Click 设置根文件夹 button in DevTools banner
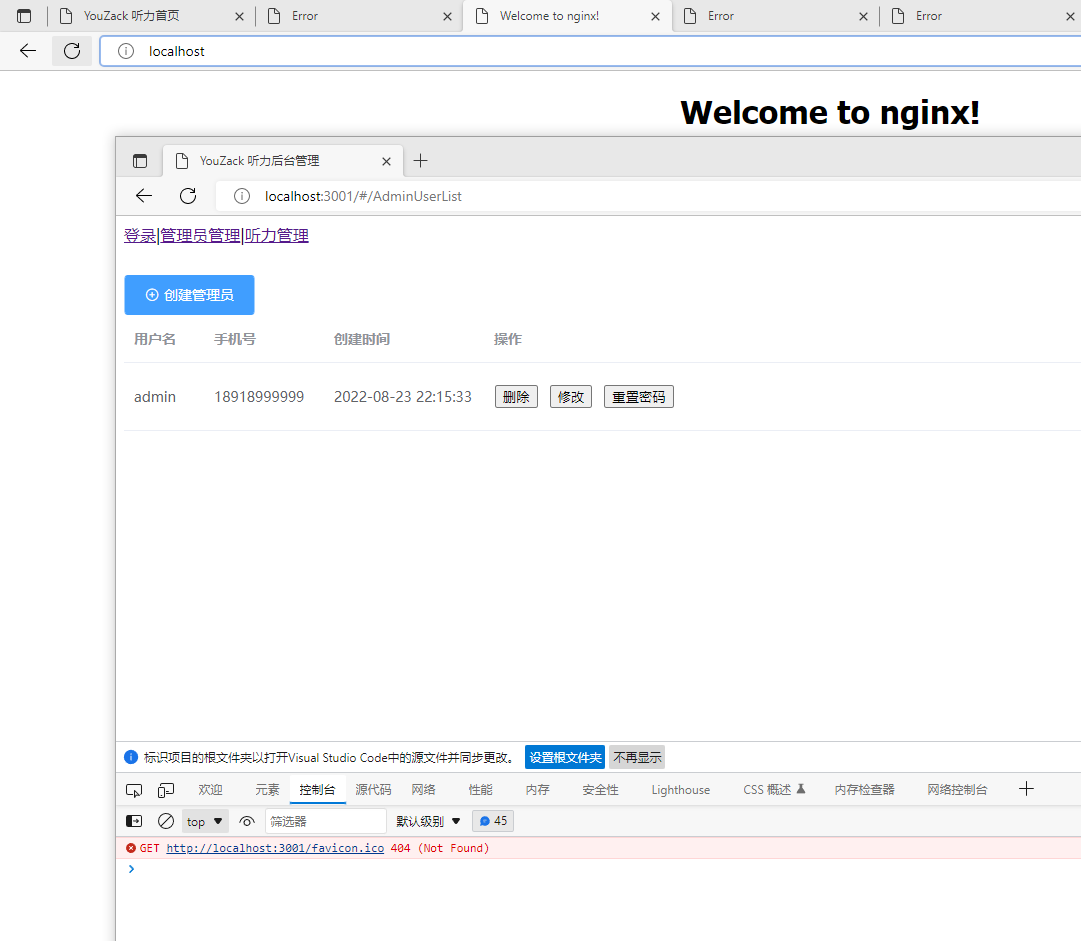This screenshot has height=941, width=1081. pos(565,757)
